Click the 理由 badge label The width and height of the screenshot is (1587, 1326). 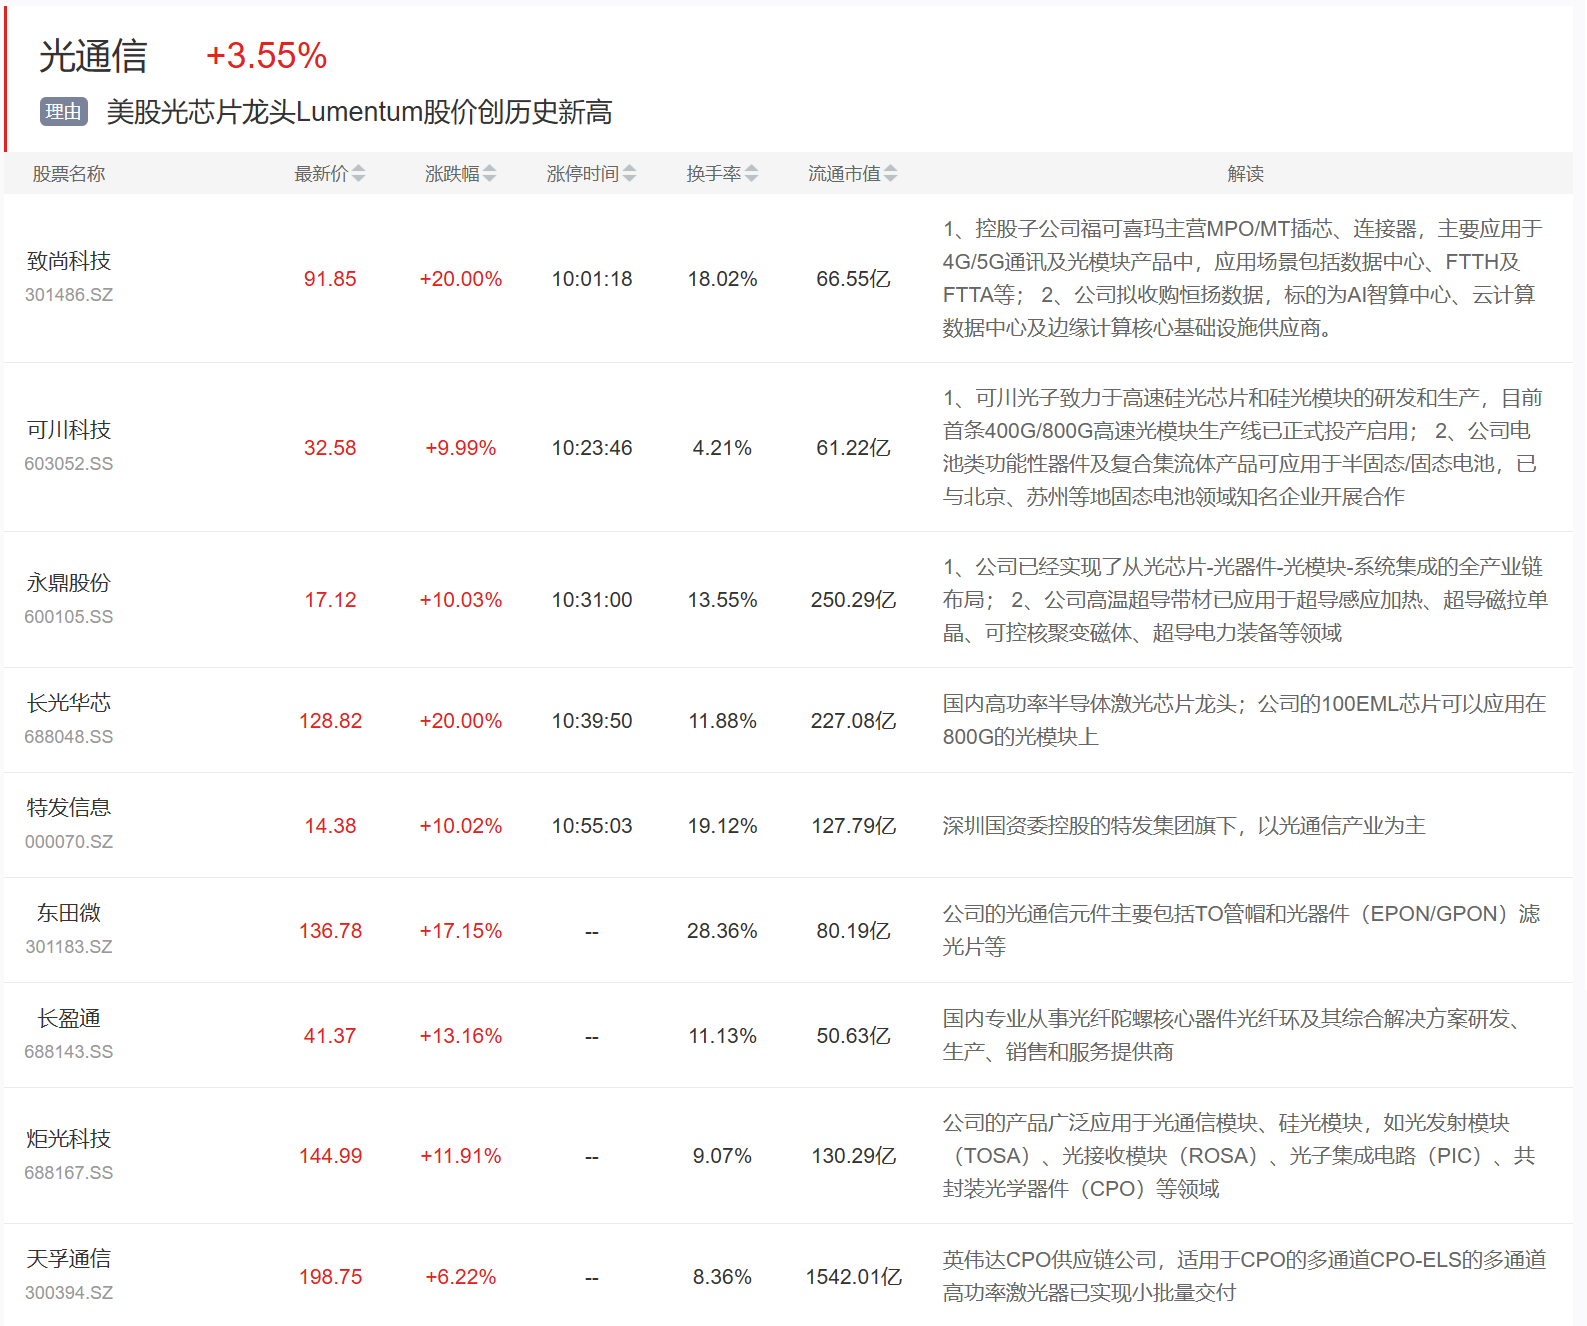click(x=63, y=112)
